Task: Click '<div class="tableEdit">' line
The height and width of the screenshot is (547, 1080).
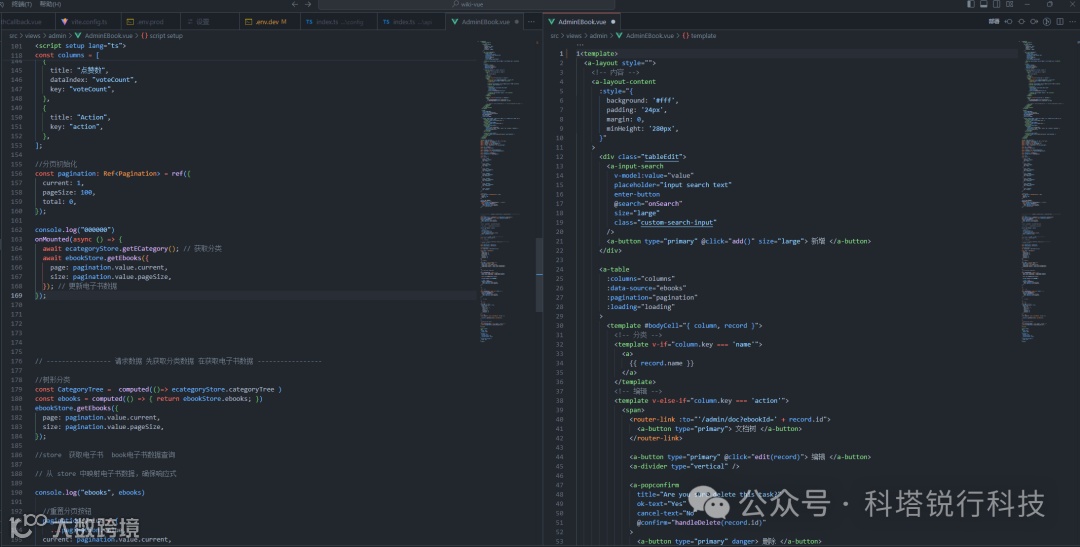Action: (643, 156)
